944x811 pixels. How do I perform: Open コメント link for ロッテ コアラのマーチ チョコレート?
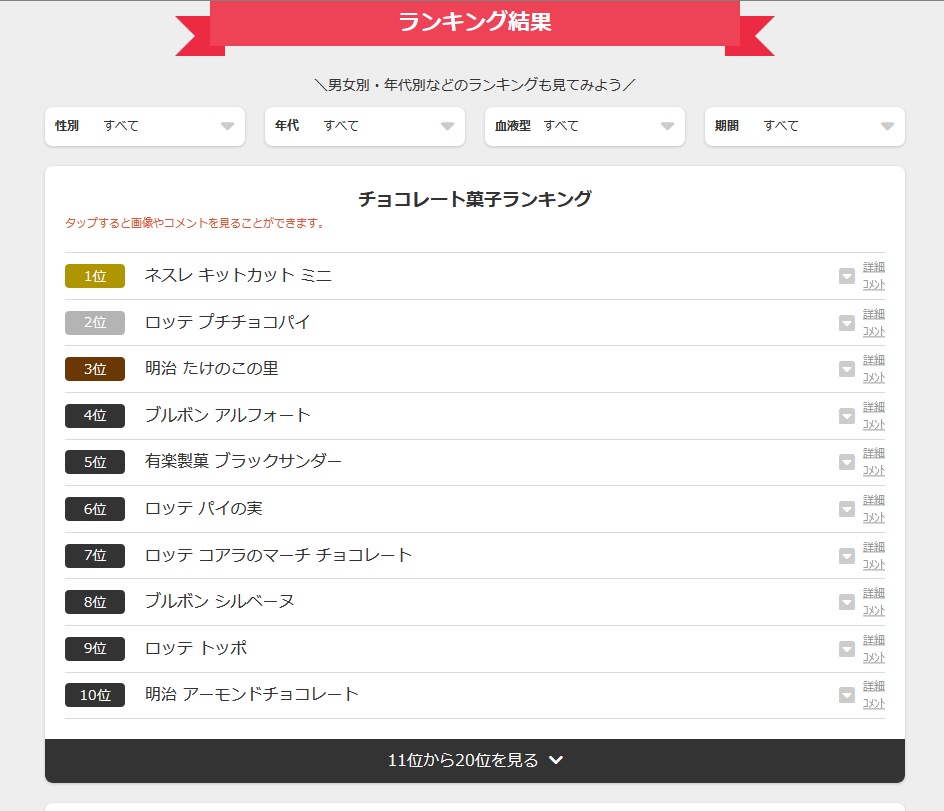[x=874, y=564]
